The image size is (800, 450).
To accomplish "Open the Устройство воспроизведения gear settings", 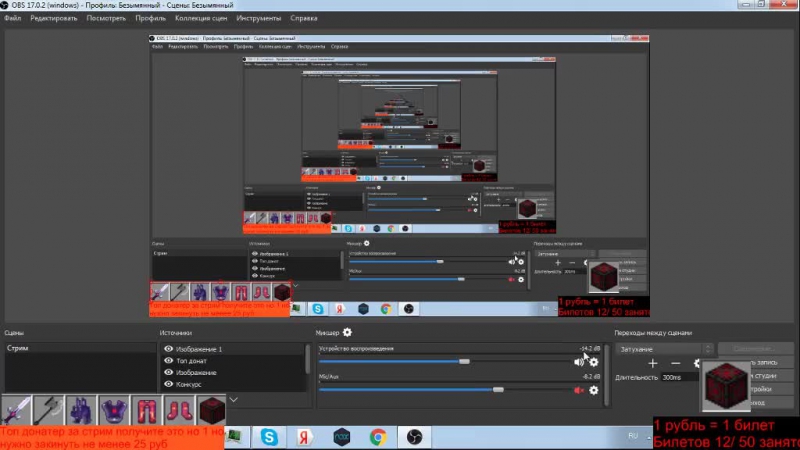I will pos(594,362).
